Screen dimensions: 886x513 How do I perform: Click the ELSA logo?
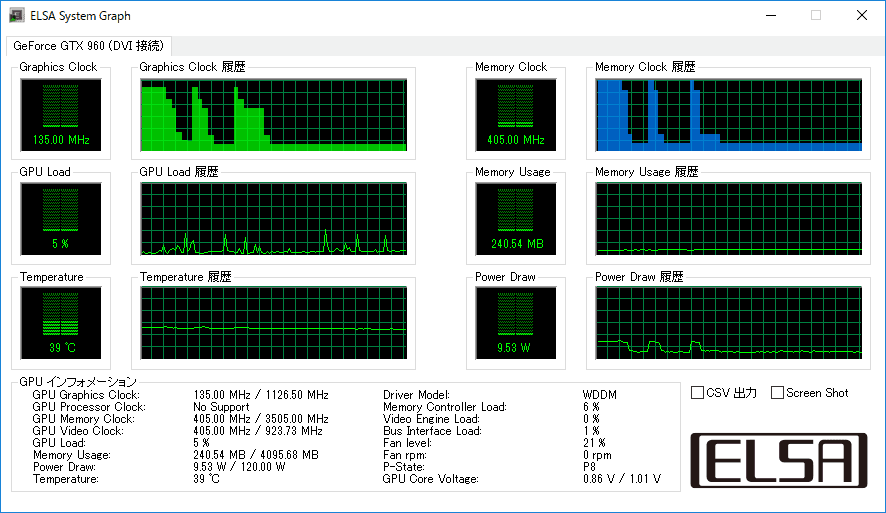click(779, 460)
